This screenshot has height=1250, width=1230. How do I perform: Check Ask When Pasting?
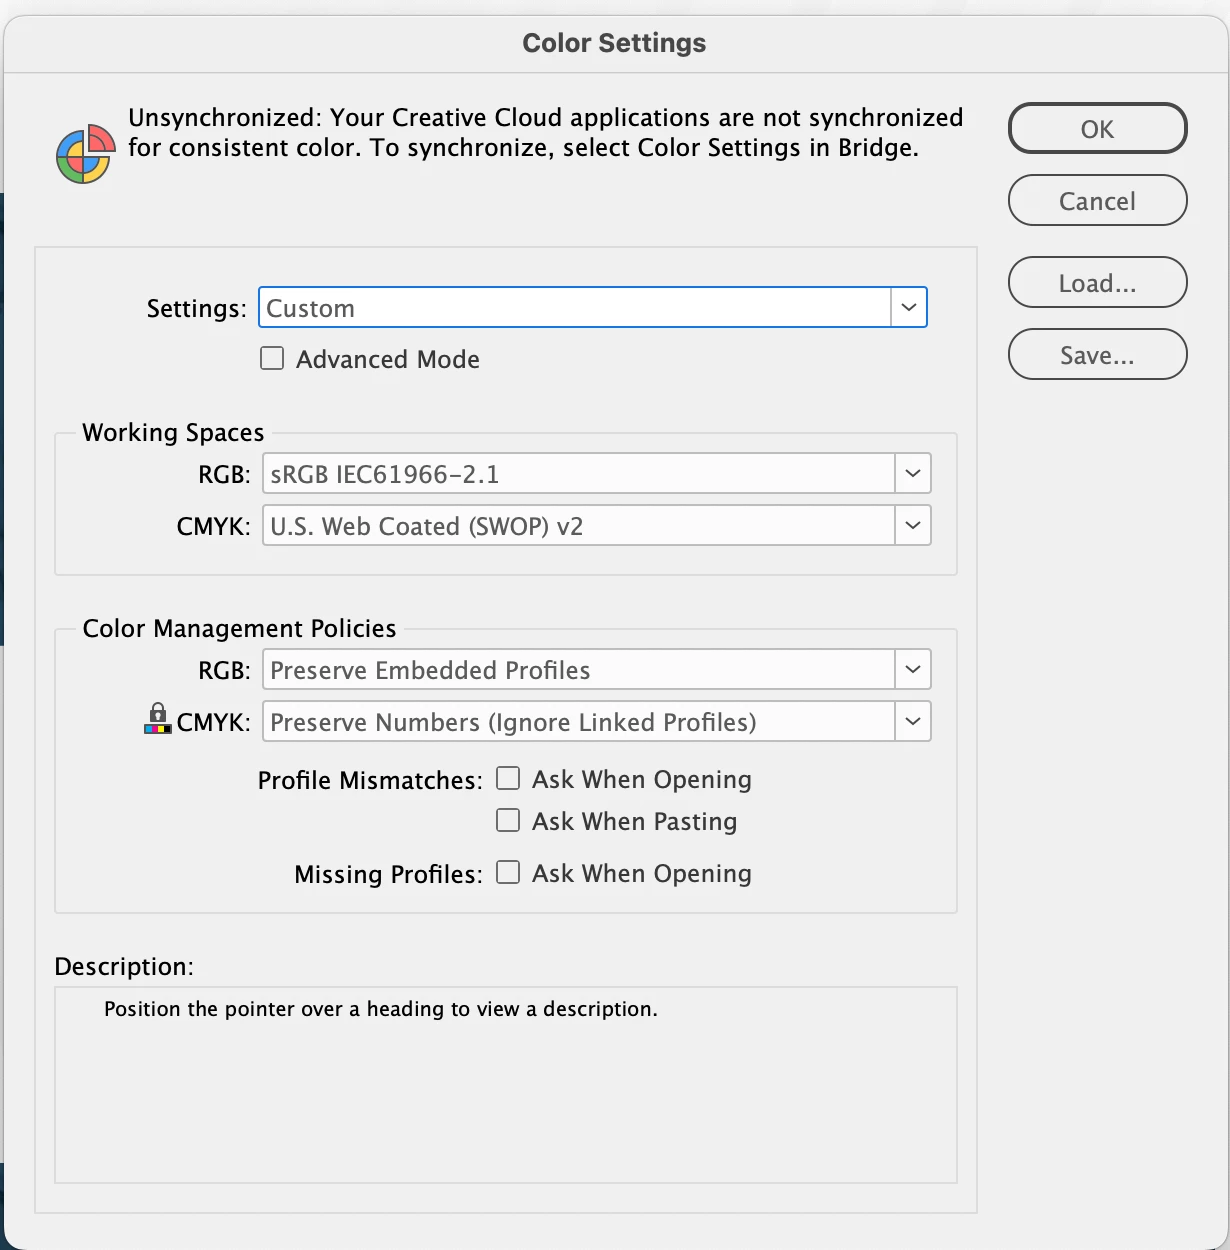[508, 820]
